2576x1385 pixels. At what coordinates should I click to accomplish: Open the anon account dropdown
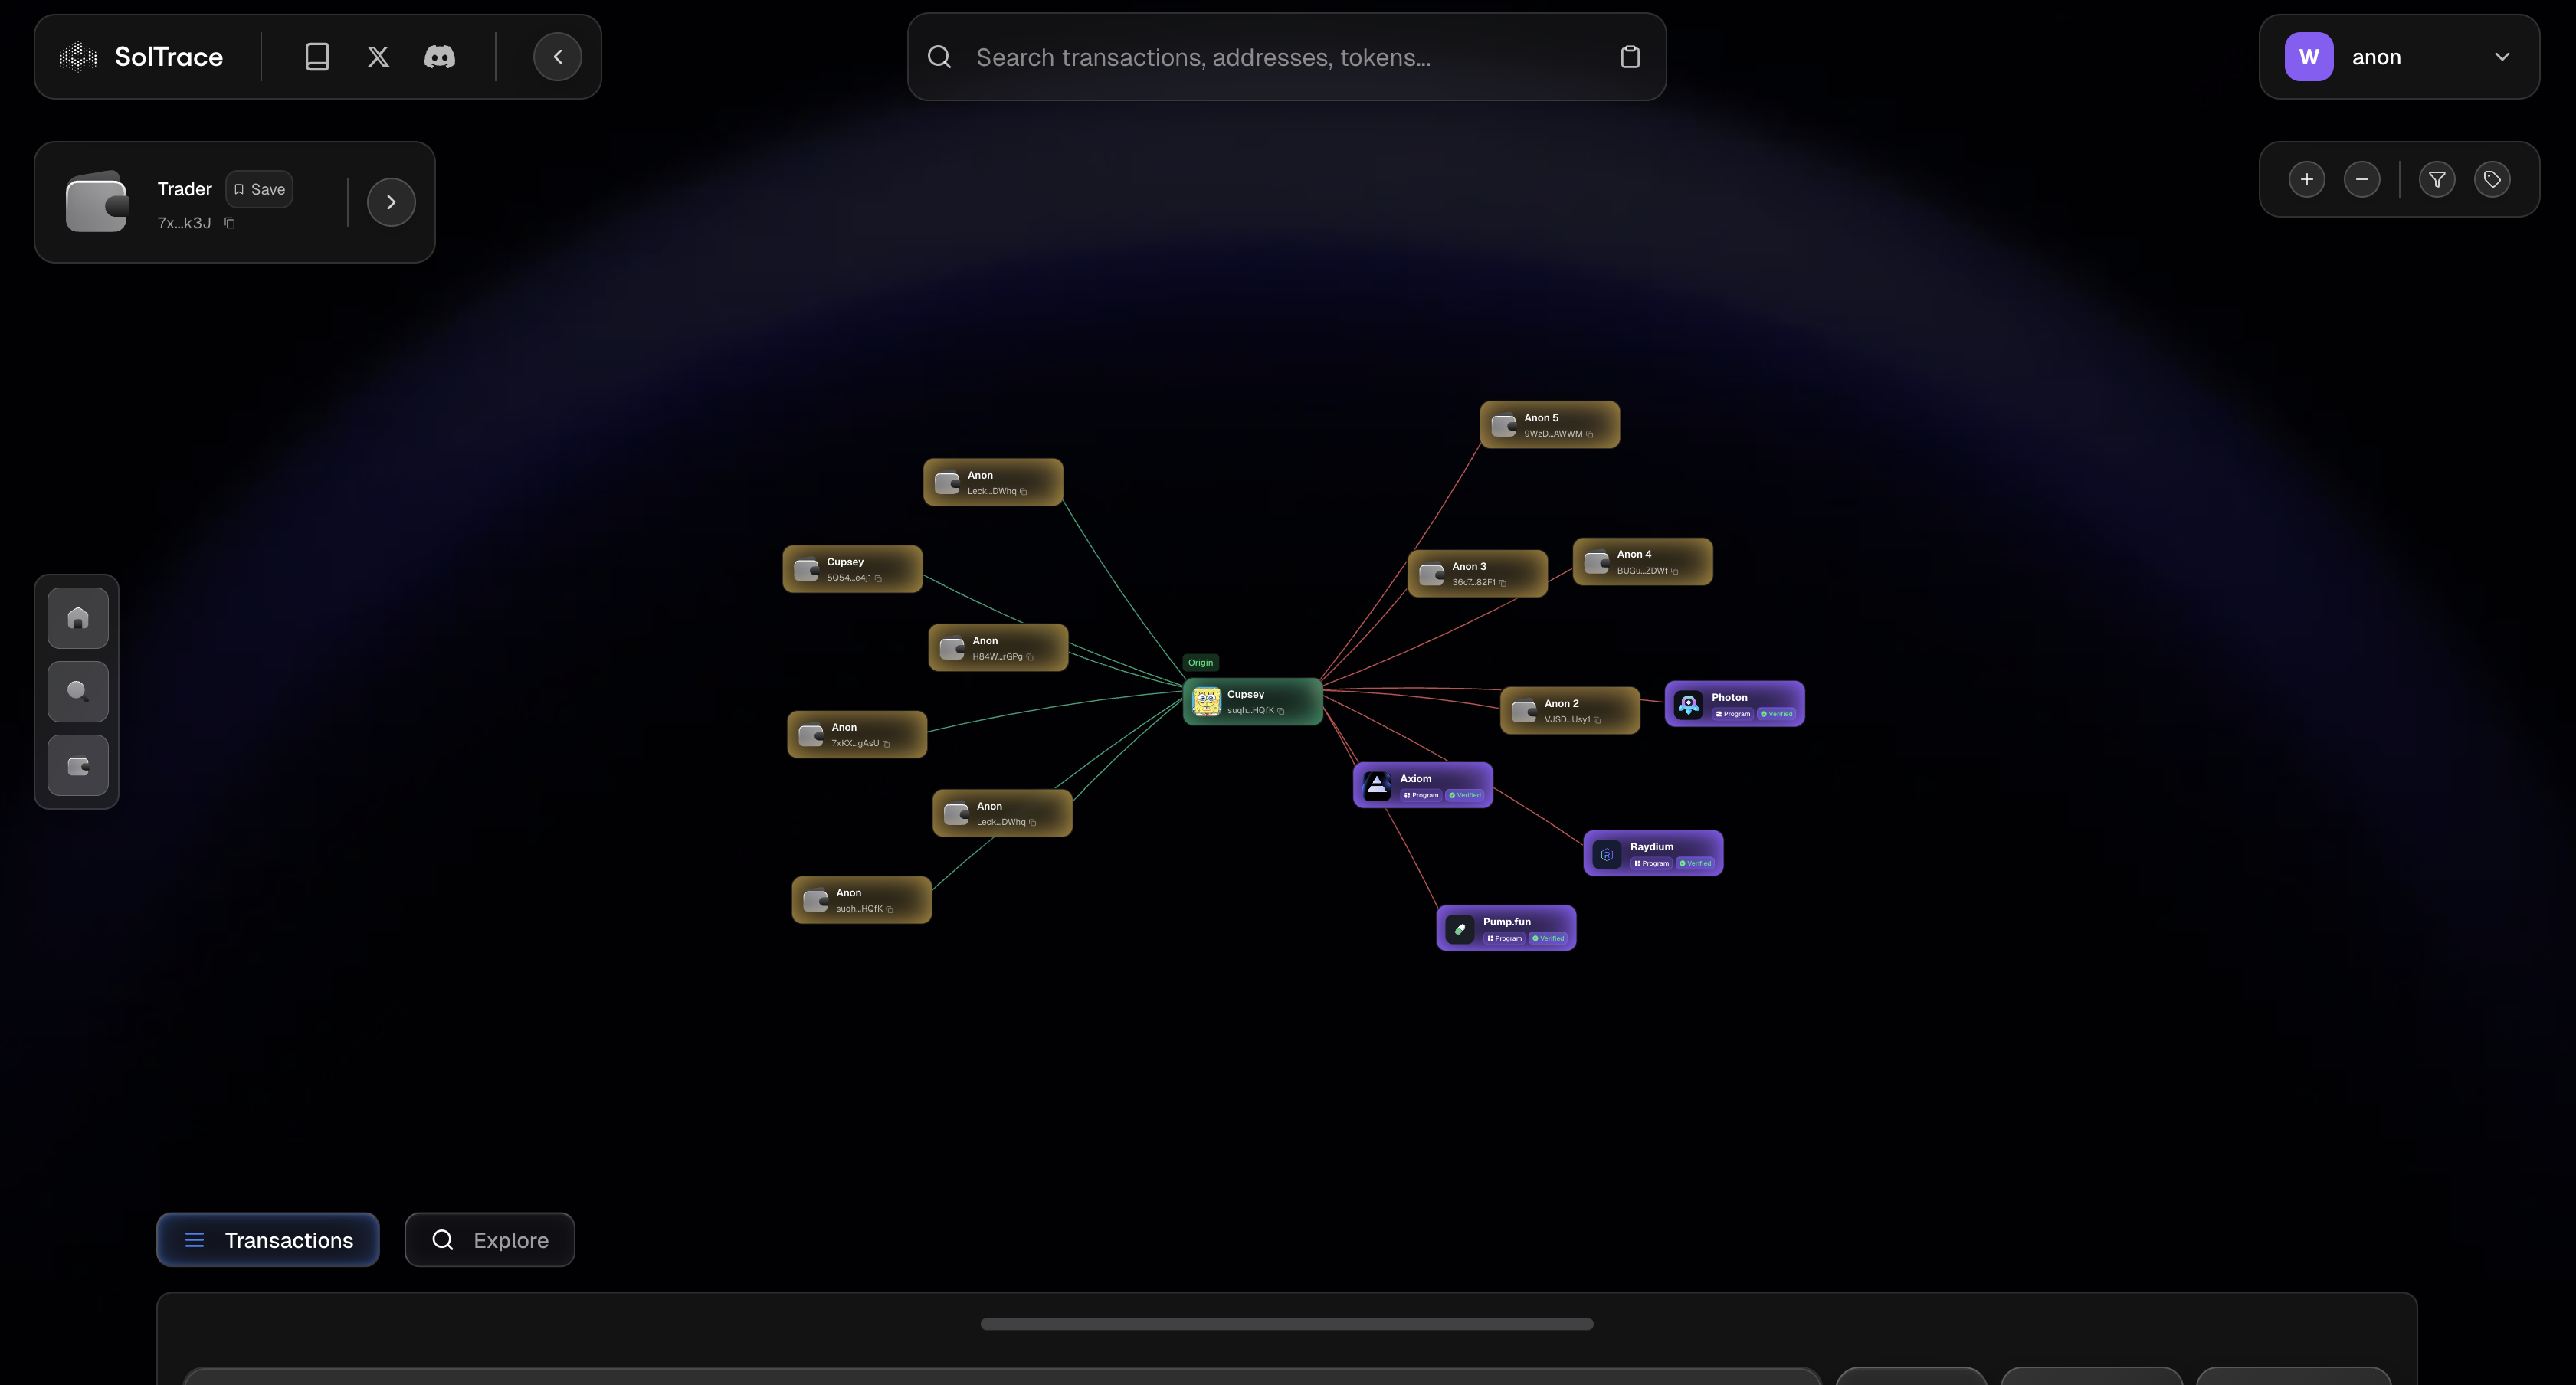(x=2503, y=56)
